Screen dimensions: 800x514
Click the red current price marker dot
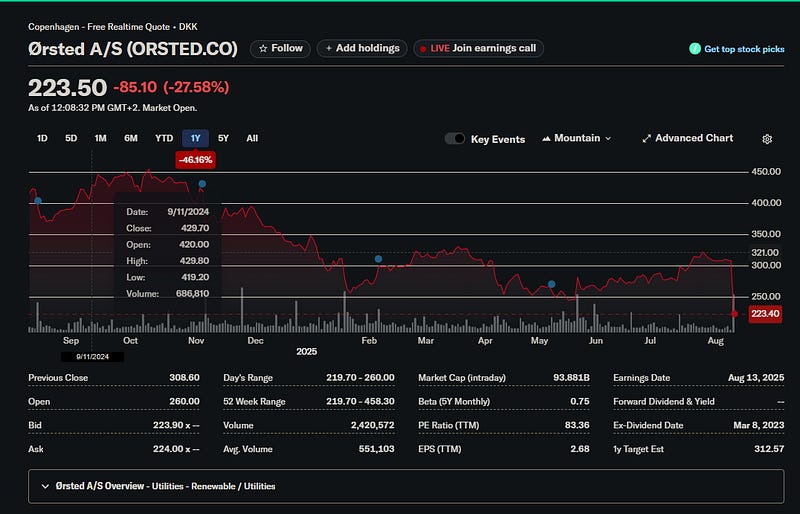pos(735,314)
